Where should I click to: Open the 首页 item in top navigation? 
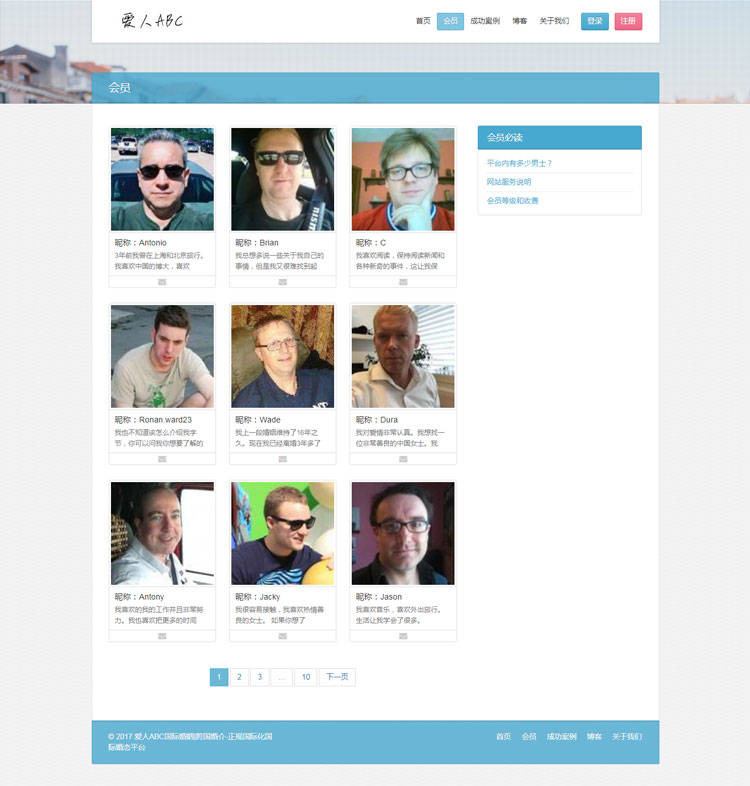coord(423,21)
